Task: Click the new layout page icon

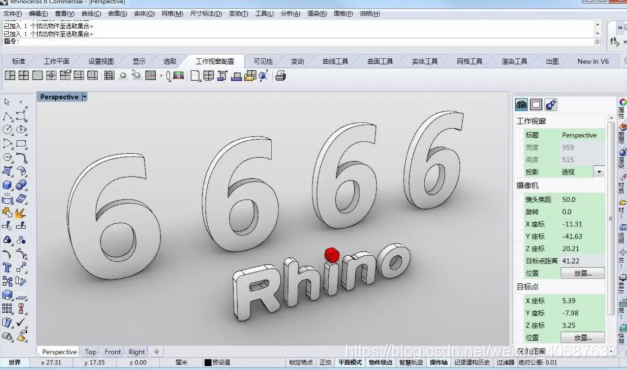Action: pyautogui.click(x=195, y=76)
